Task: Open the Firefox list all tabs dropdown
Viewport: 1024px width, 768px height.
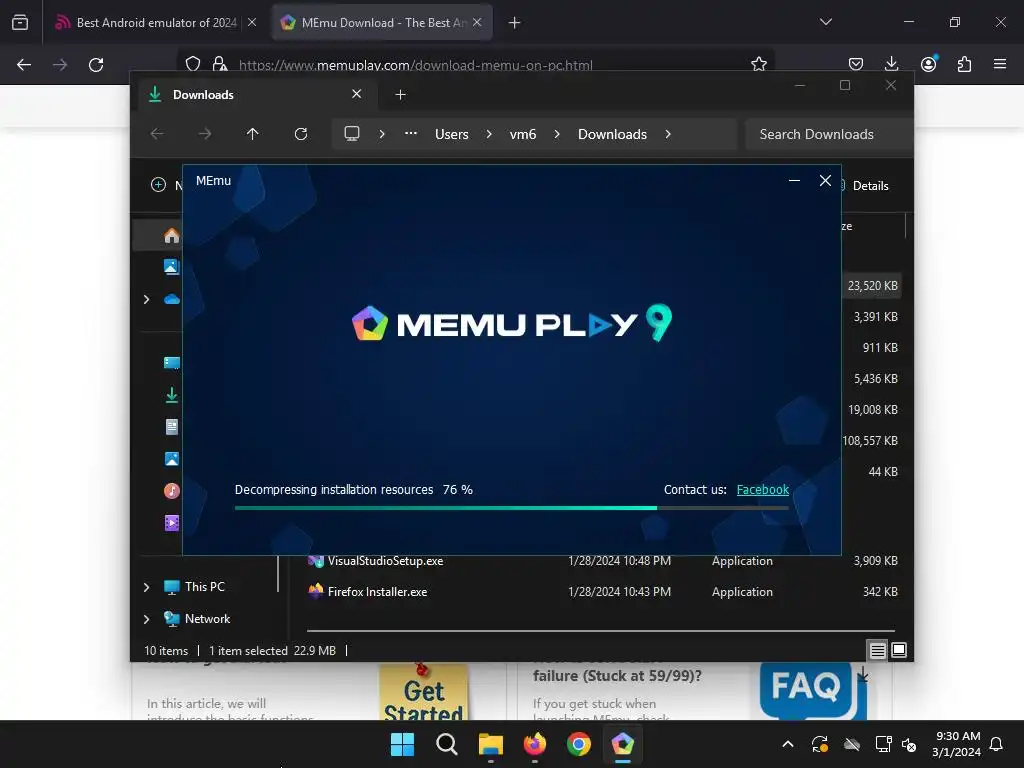Action: 825,22
